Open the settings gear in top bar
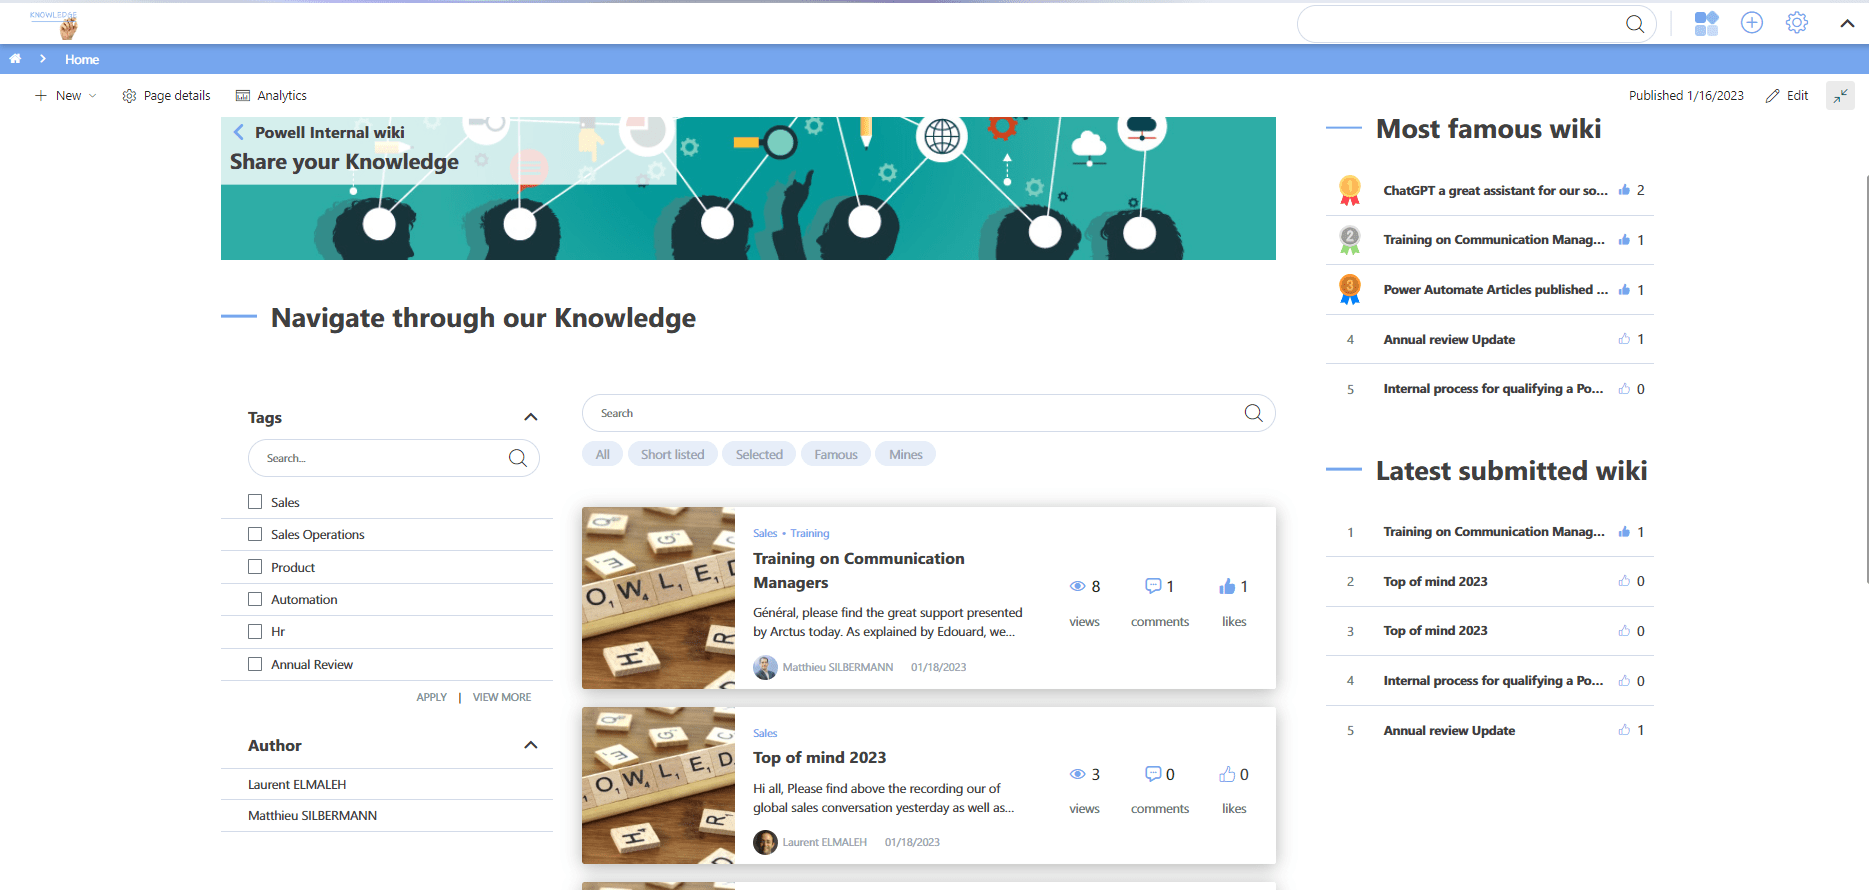Image resolution: width=1869 pixels, height=890 pixels. click(1797, 23)
